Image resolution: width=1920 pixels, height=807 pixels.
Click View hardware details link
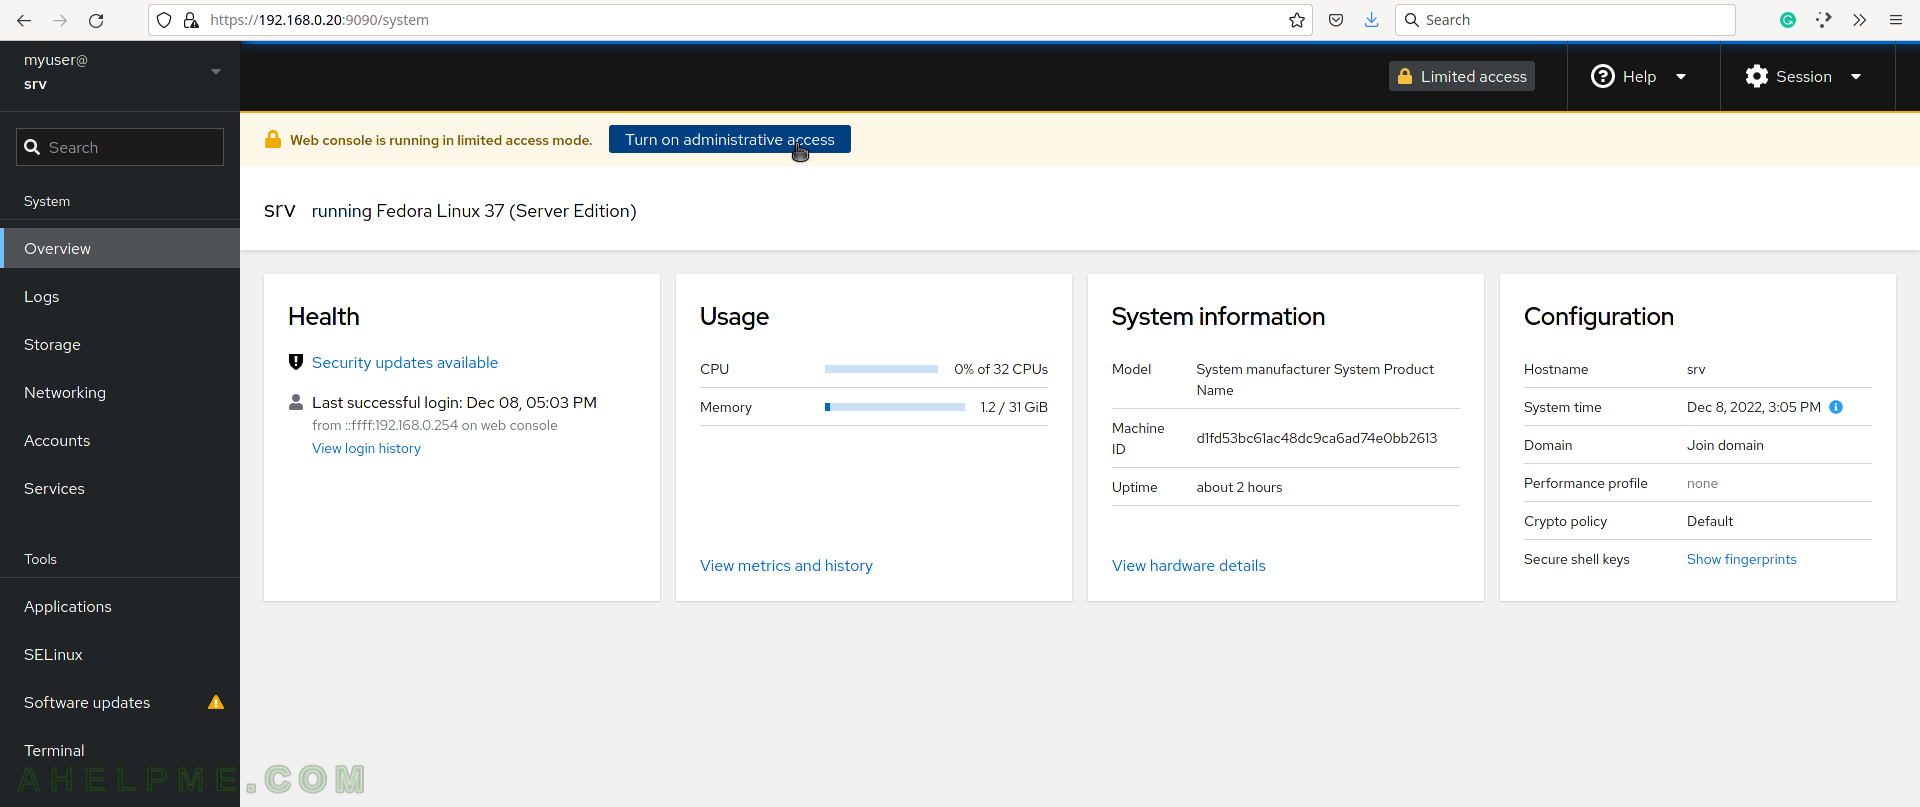click(x=1189, y=565)
